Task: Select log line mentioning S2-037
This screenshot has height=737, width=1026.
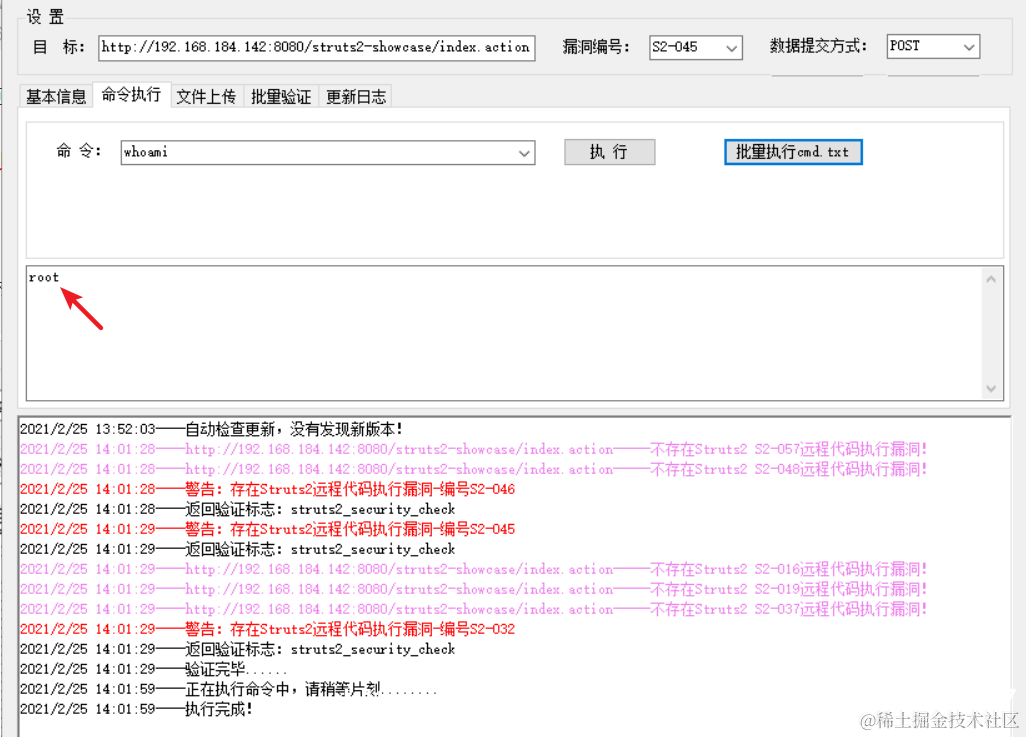Action: 474,609
